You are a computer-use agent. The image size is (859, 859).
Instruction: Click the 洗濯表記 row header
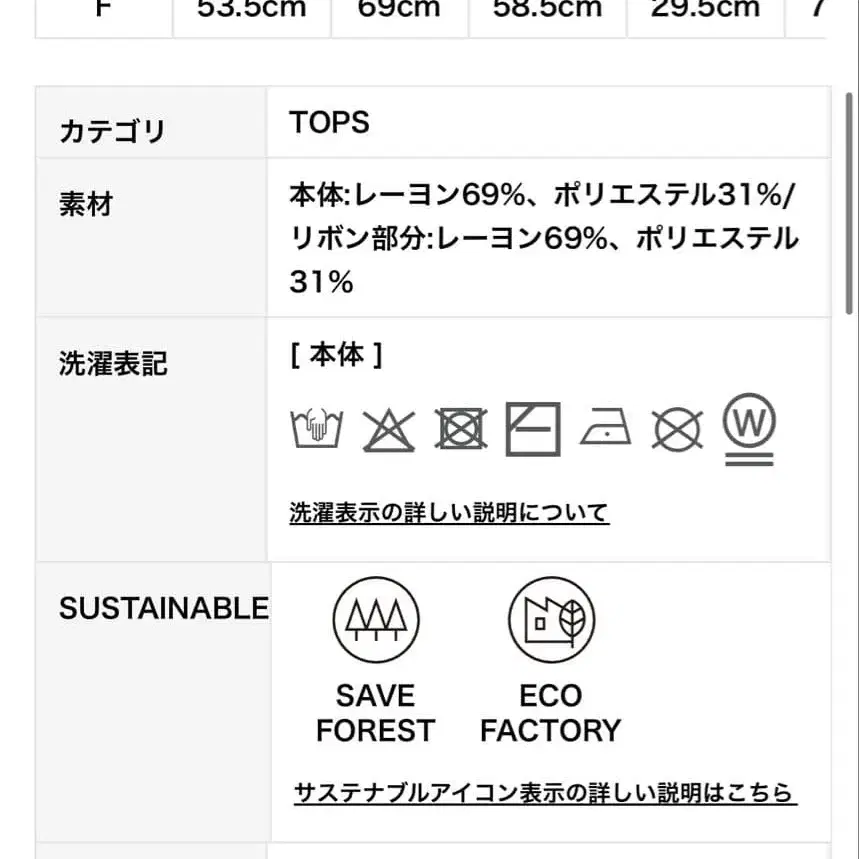(x=113, y=364)
